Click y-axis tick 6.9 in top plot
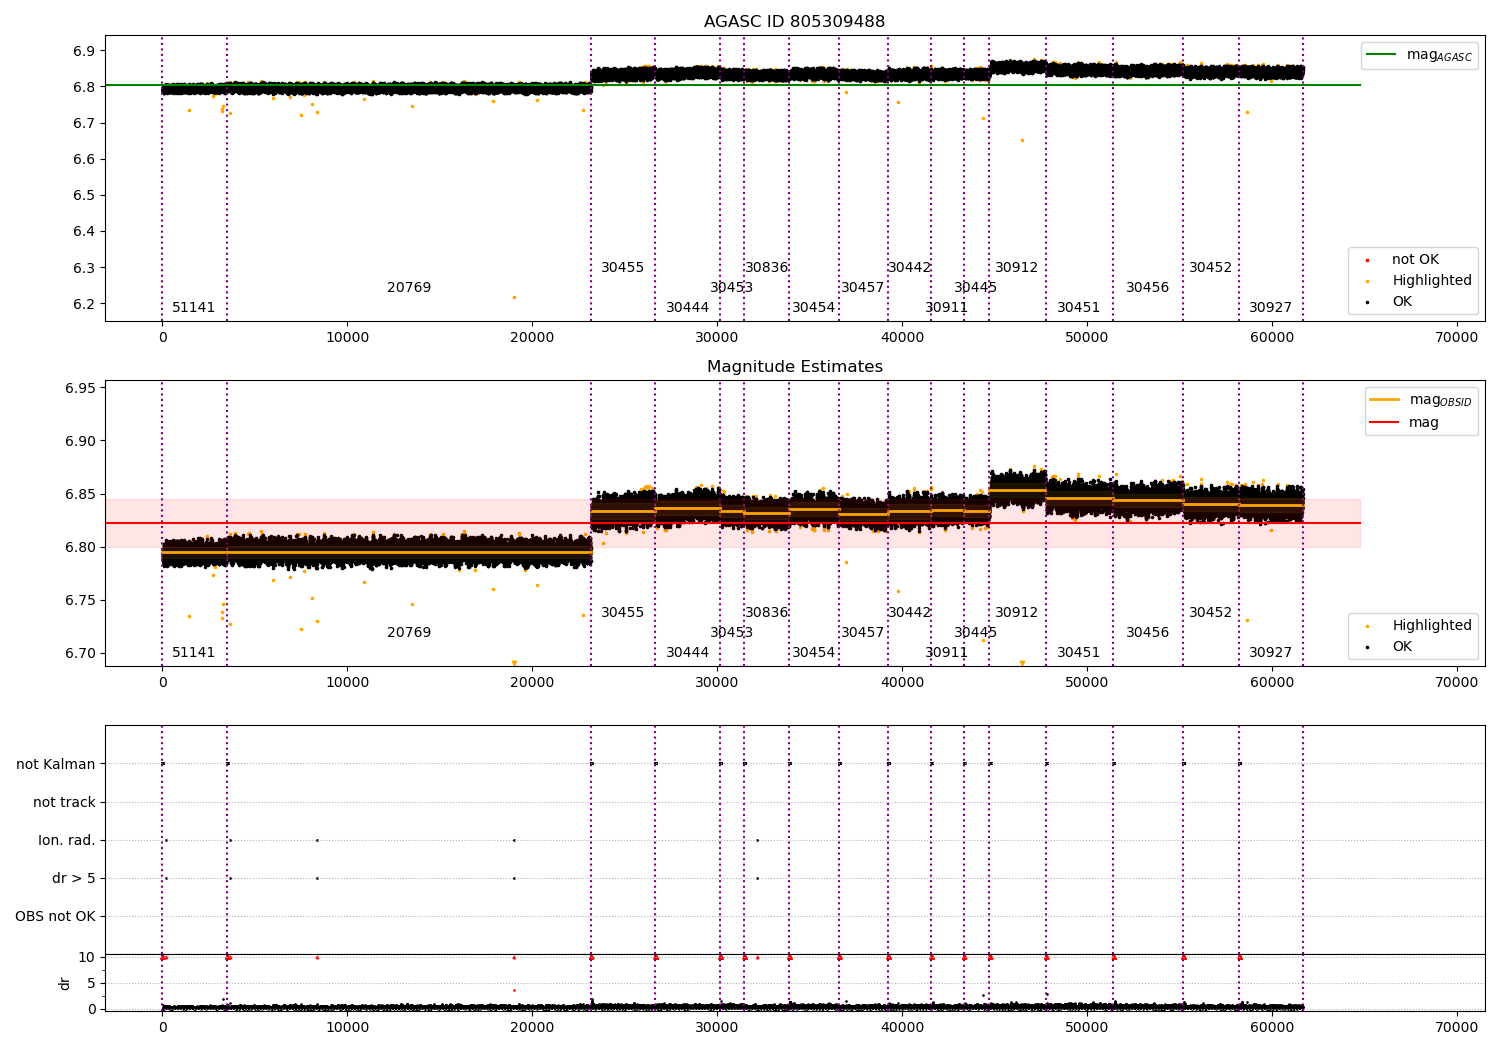The image size is (1500, 1050). pos(84,51)
